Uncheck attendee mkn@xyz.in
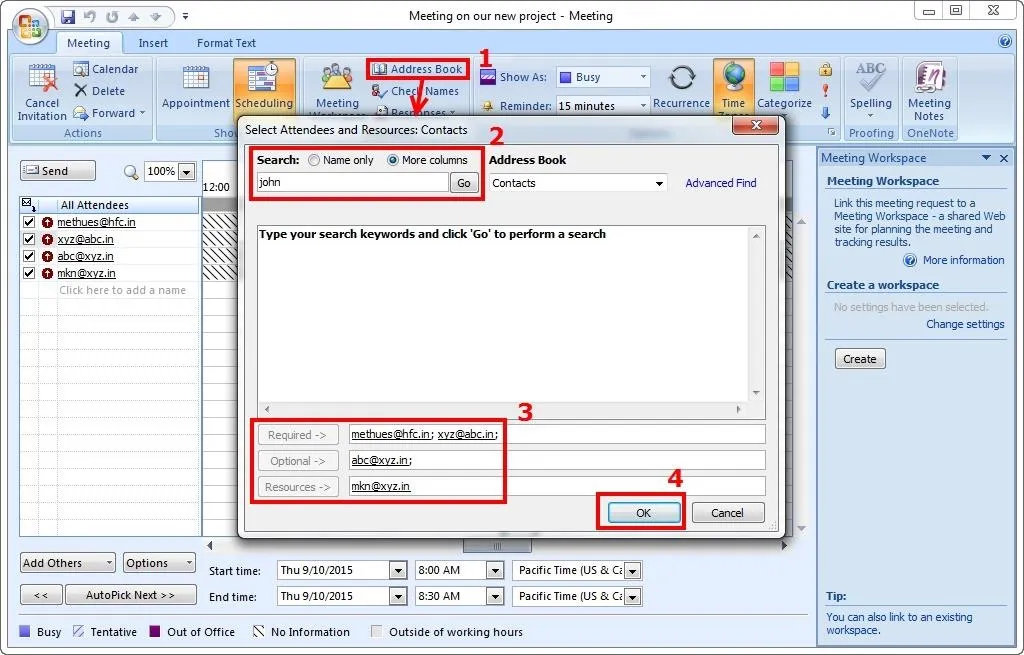This screenshot has height=655, width=1024. point(29,273)
